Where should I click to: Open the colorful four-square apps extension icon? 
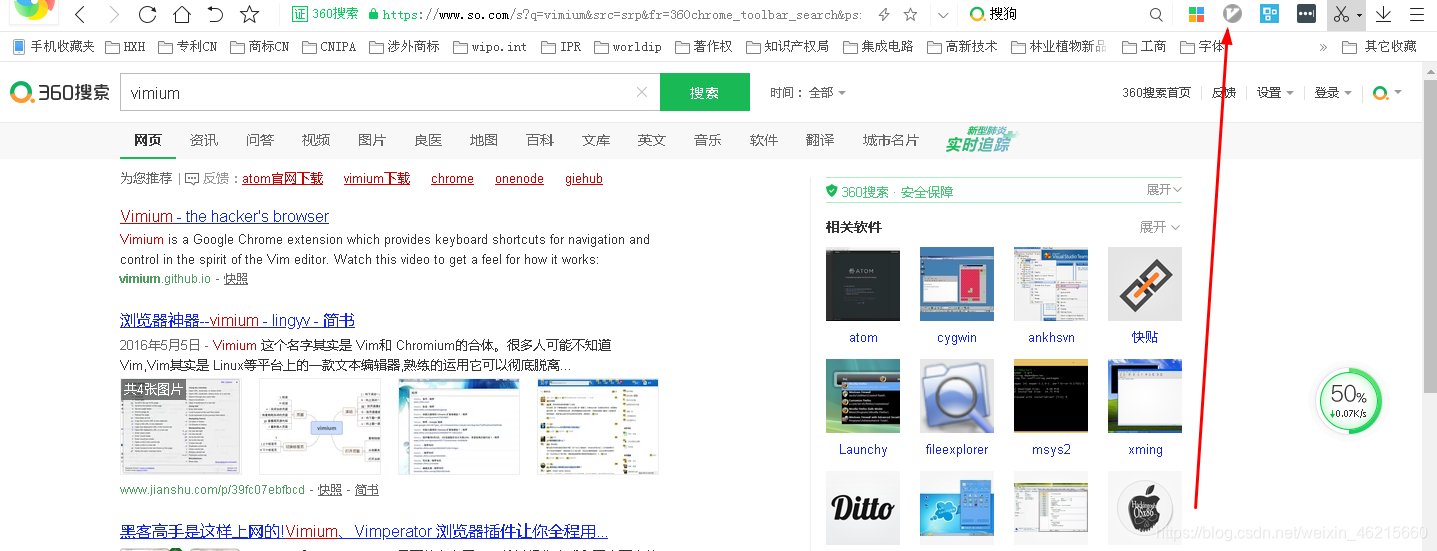coord(1196,14)
